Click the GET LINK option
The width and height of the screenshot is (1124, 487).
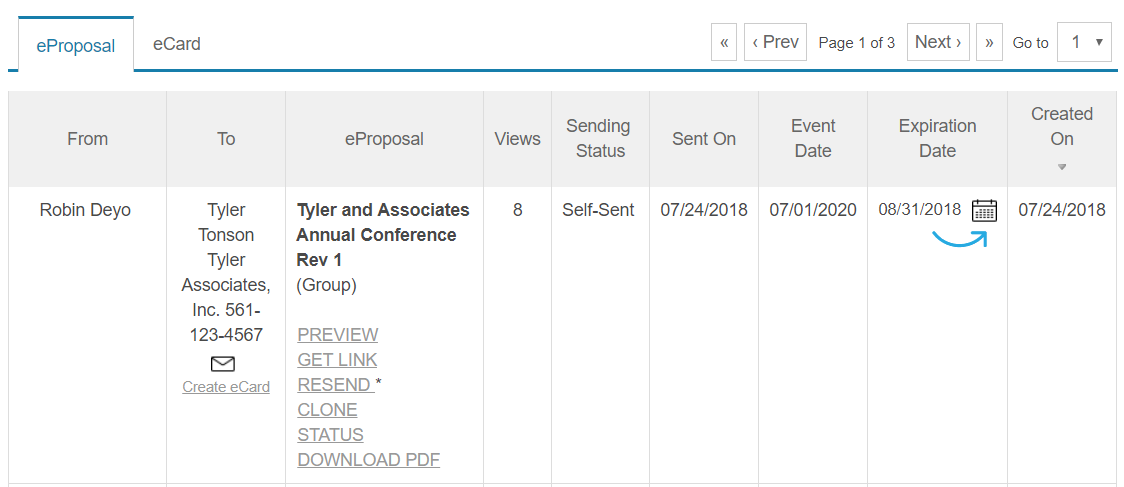[x=337, y=360]
